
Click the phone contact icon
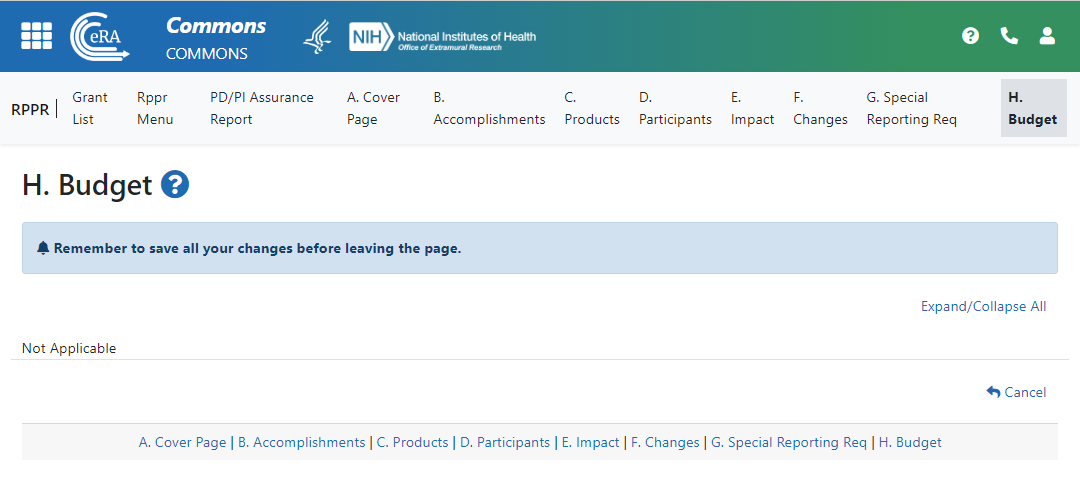(x=1009, y=36)
